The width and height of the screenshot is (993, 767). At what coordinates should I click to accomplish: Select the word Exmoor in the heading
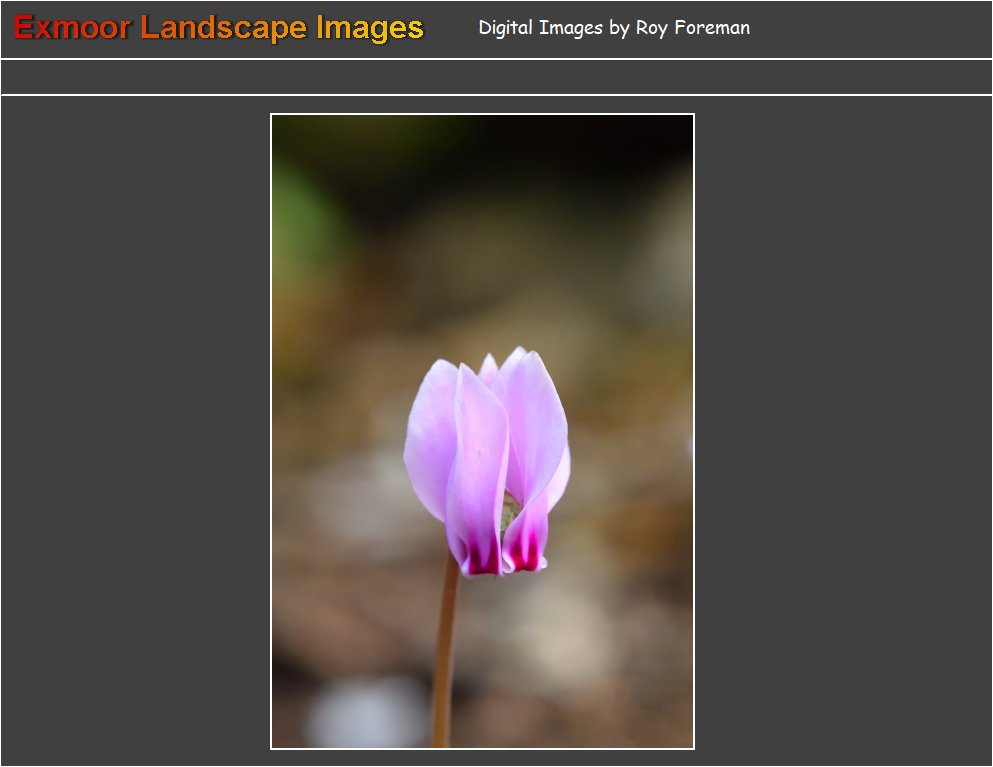pos(72,28)
